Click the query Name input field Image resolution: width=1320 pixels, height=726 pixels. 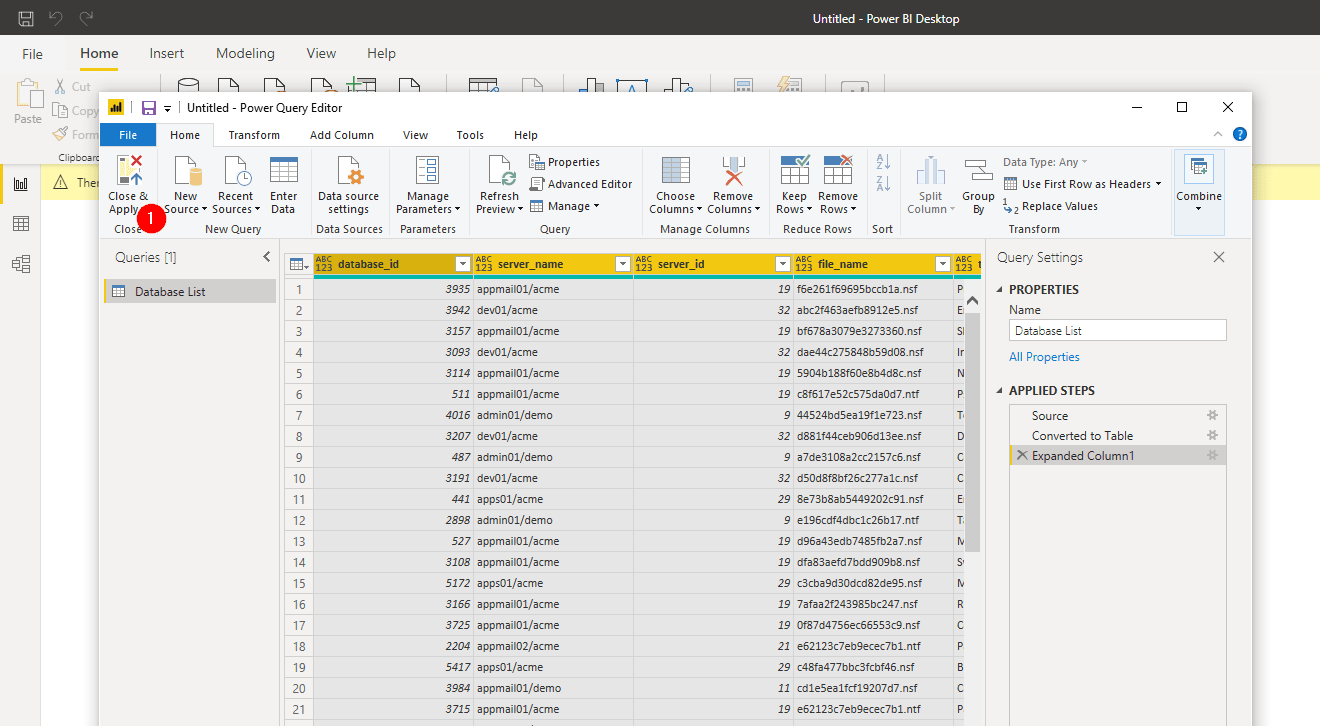click(1117, 331)
